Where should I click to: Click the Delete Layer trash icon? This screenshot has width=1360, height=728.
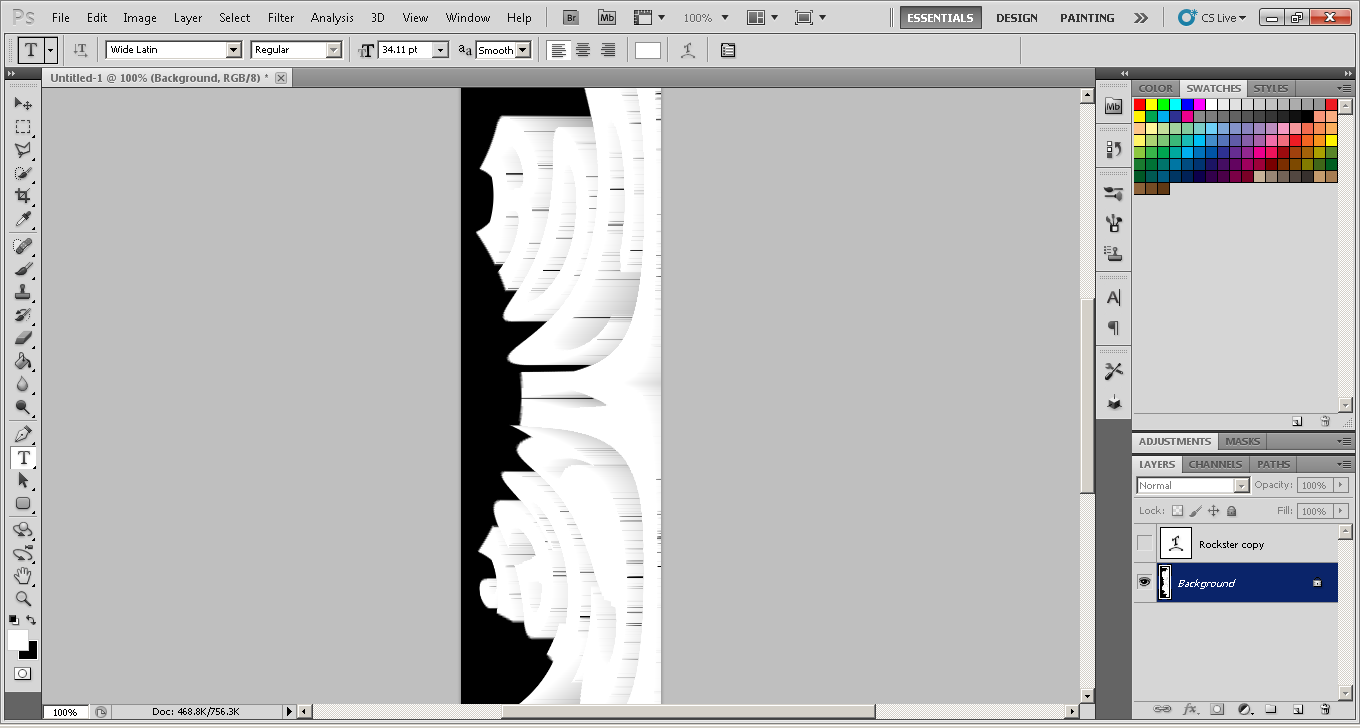[x=1325, y=709]
